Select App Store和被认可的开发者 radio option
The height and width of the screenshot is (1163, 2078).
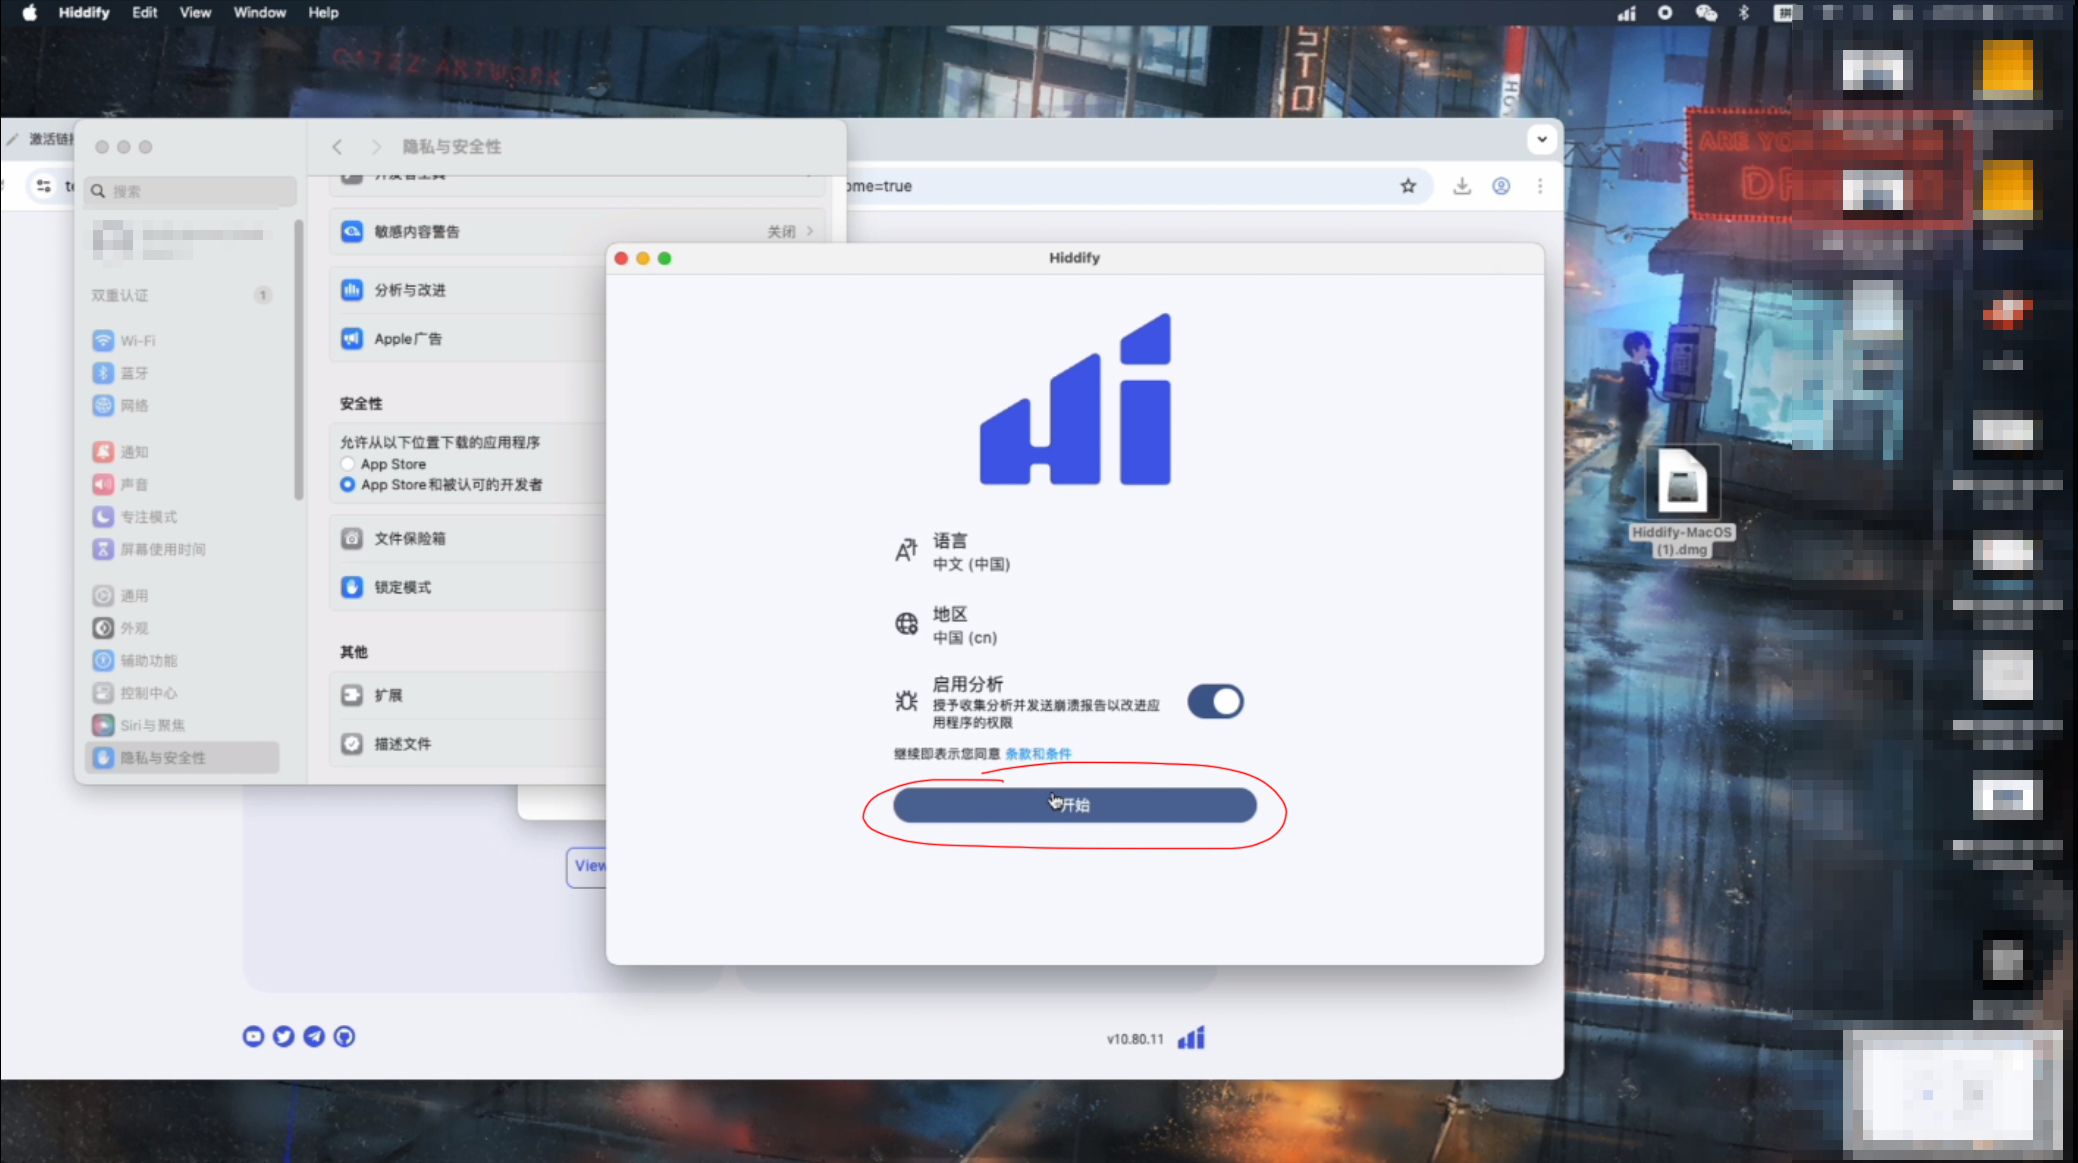click(347, 484)
